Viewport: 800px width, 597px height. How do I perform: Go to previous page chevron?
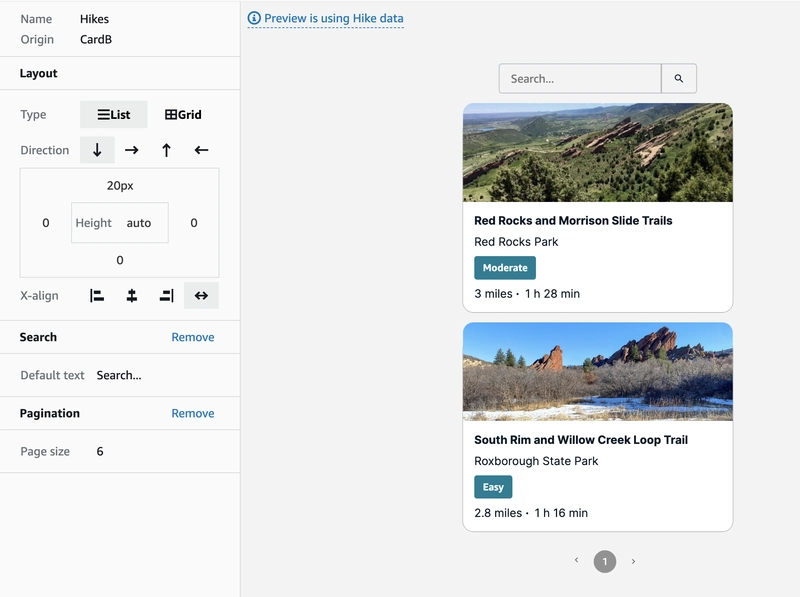click(x=577, y=560)
